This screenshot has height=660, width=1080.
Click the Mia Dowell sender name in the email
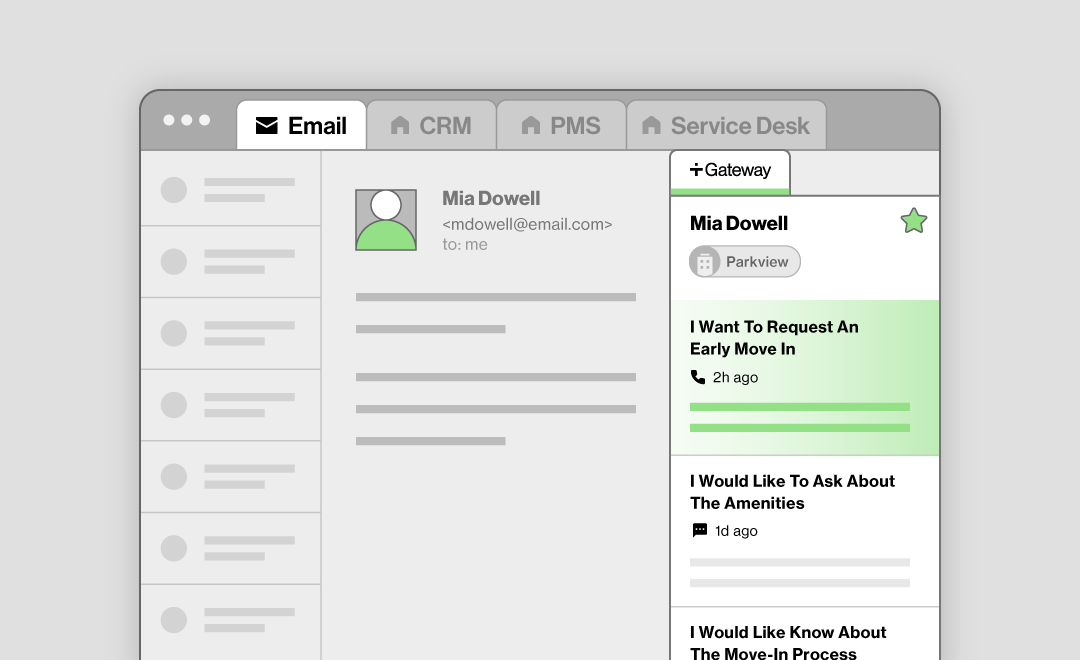coord(491,198)
